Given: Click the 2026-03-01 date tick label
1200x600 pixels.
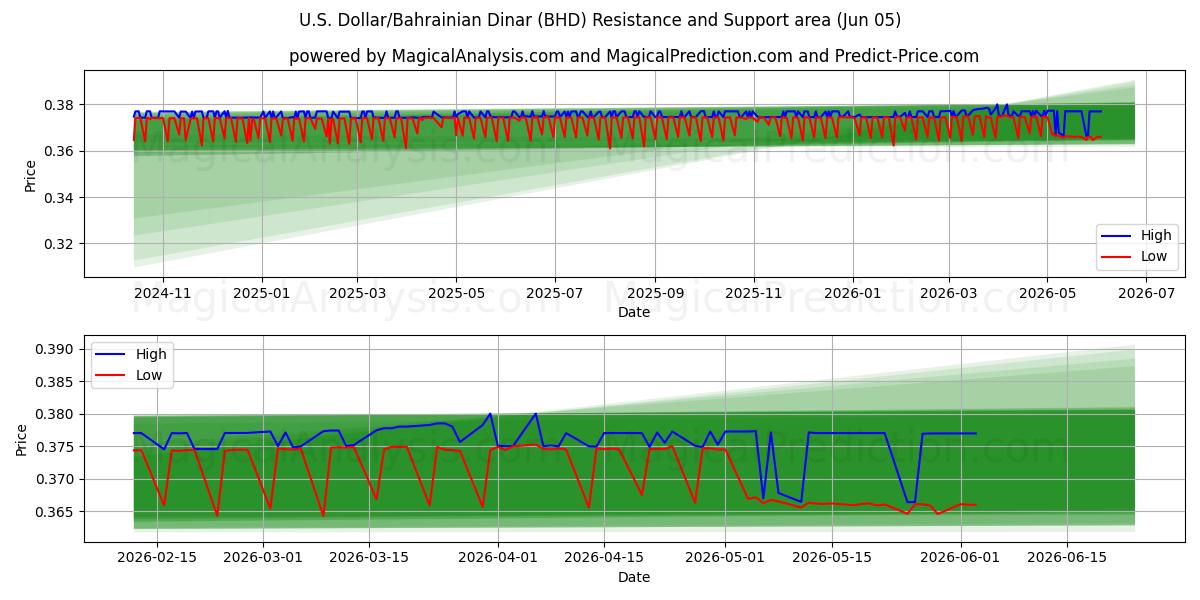Looking at the screenshot, I should (263, 559).
